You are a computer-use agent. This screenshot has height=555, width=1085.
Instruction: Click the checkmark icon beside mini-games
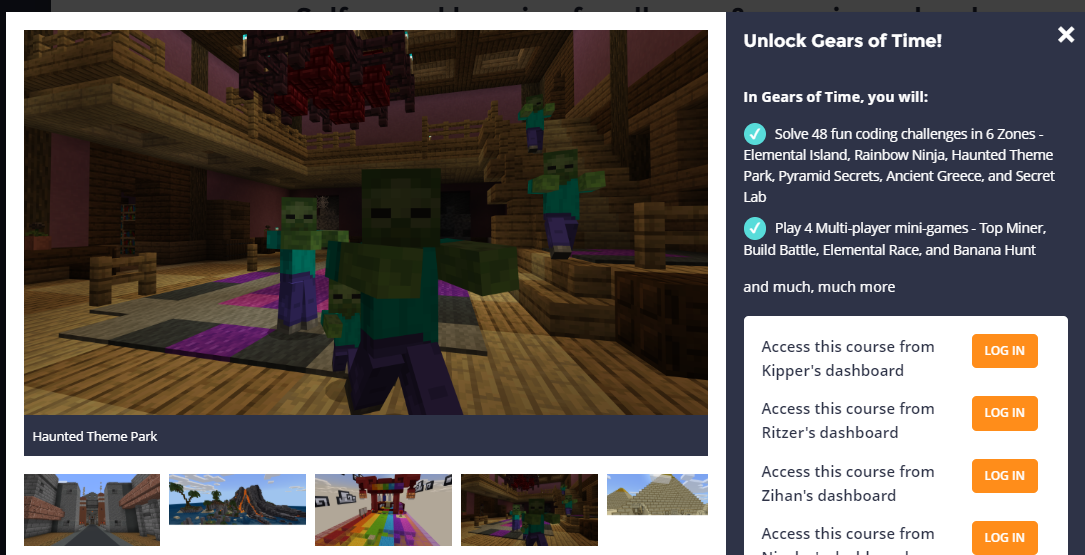[x=754, y=228]
